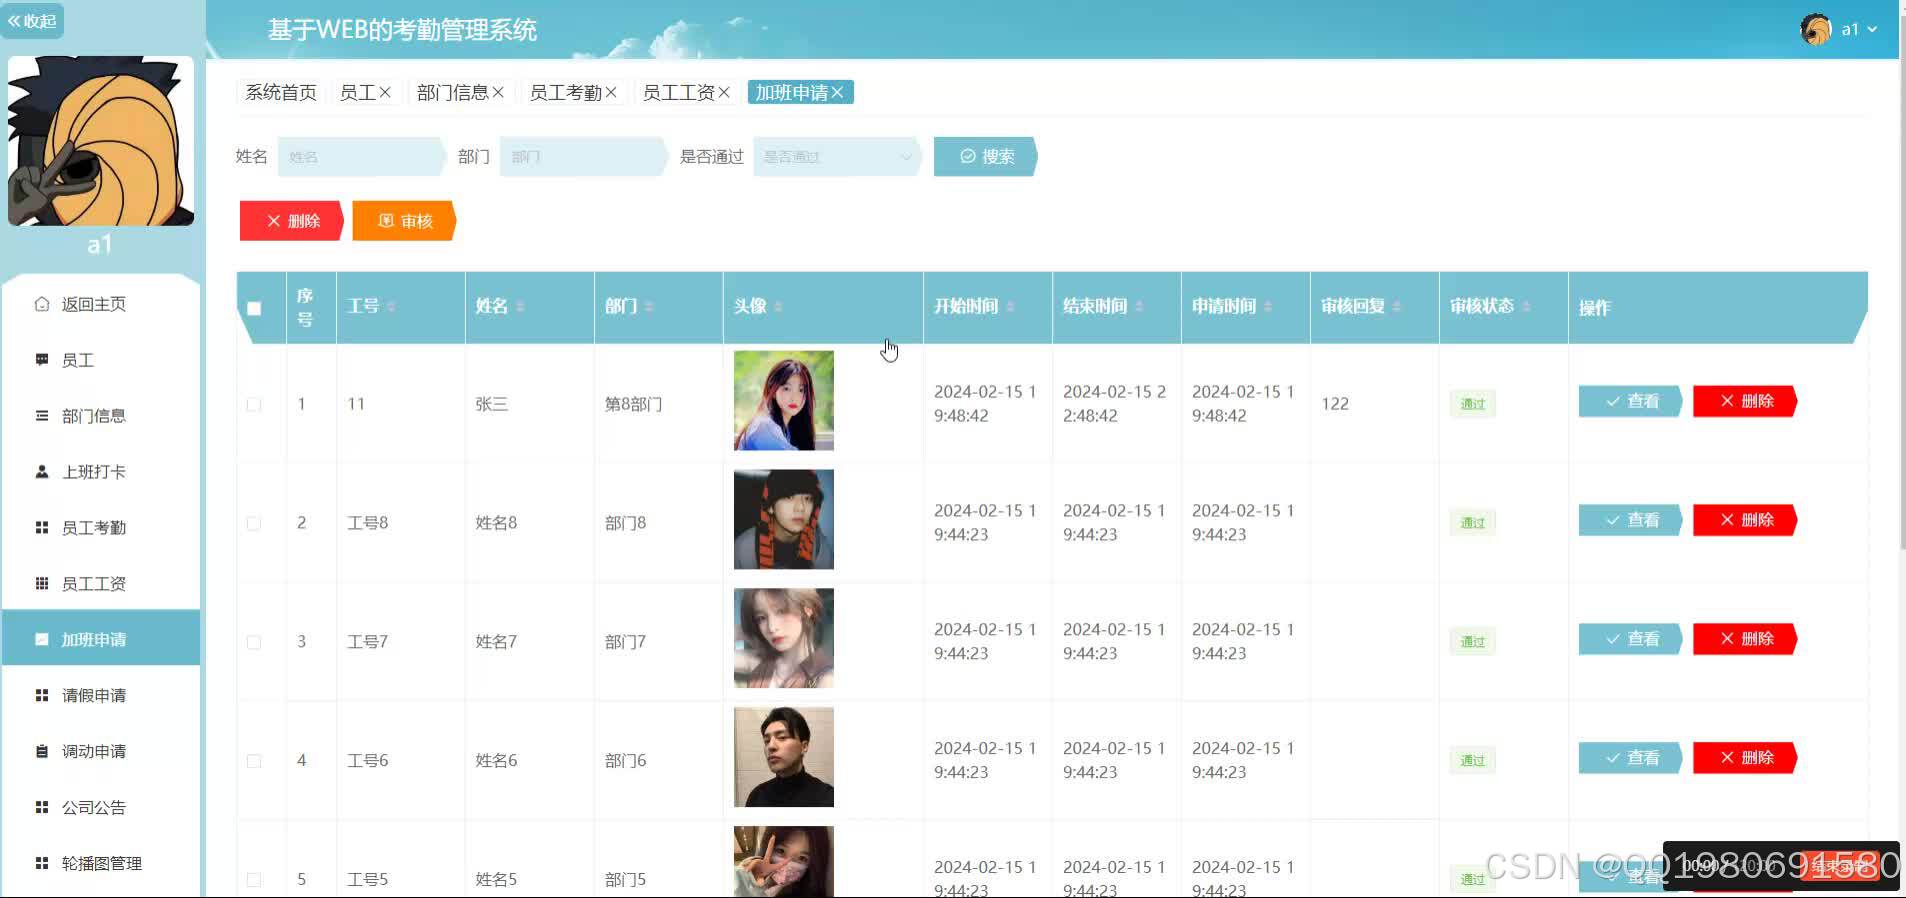Viewport: 1906px width, 898px height.
Task: Click 查看 for the 姓名8 row
Action: tap(1630, 520)
